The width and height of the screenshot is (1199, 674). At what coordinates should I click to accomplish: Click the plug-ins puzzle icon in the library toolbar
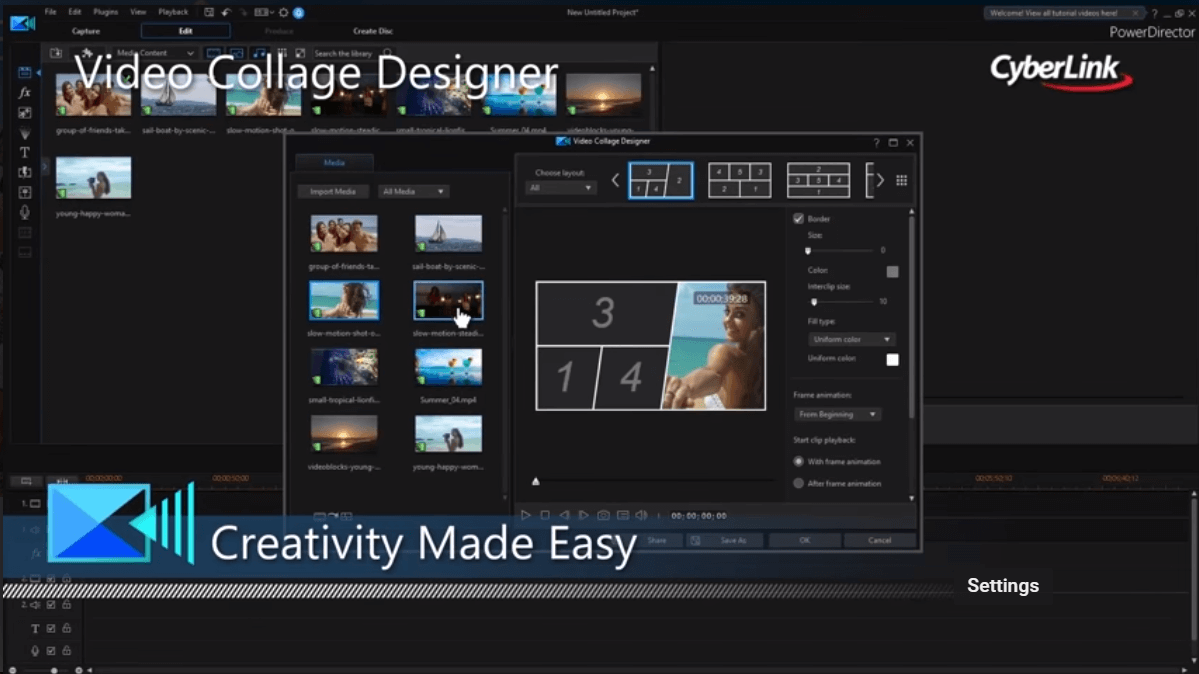[x=87, y=53]
